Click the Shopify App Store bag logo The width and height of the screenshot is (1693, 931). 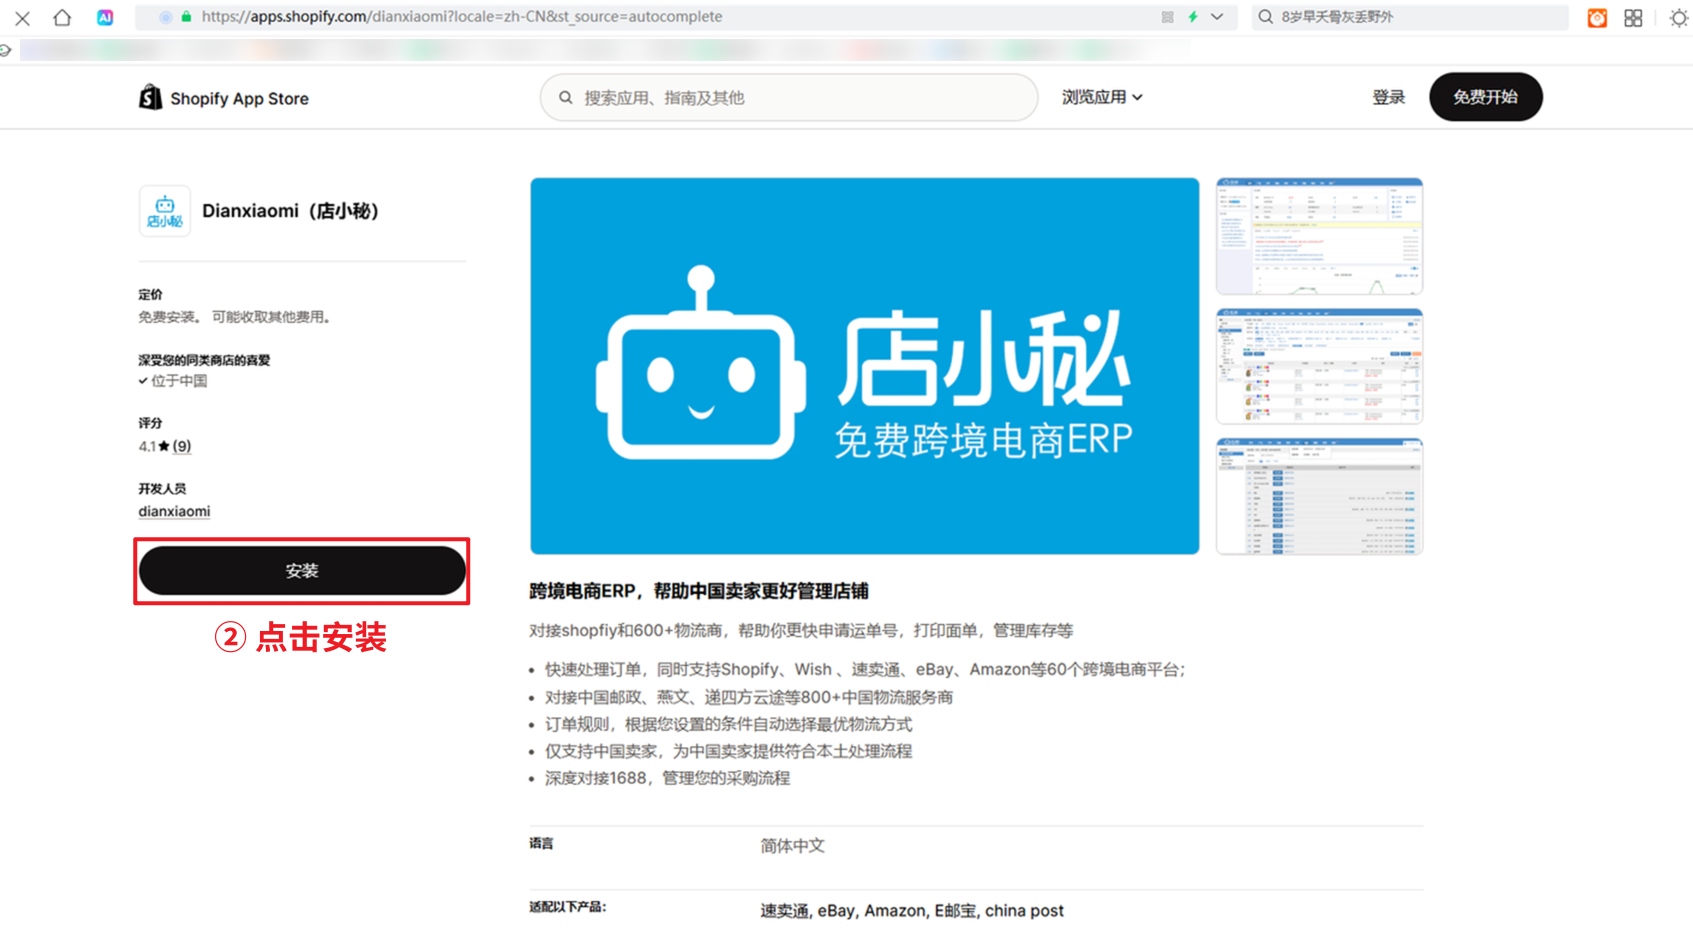pos(150,97)
